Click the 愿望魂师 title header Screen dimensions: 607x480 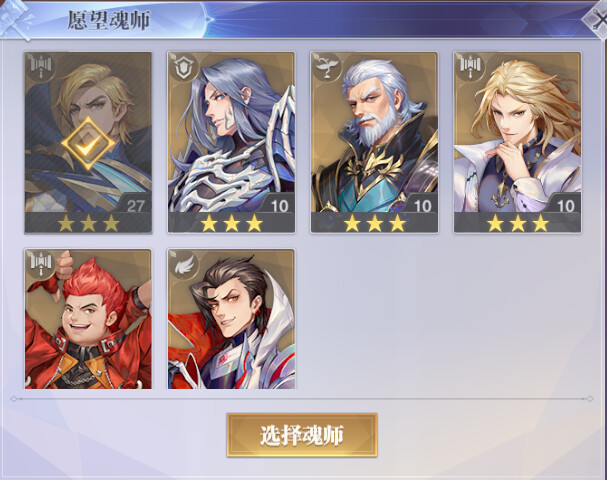(109, 21)
